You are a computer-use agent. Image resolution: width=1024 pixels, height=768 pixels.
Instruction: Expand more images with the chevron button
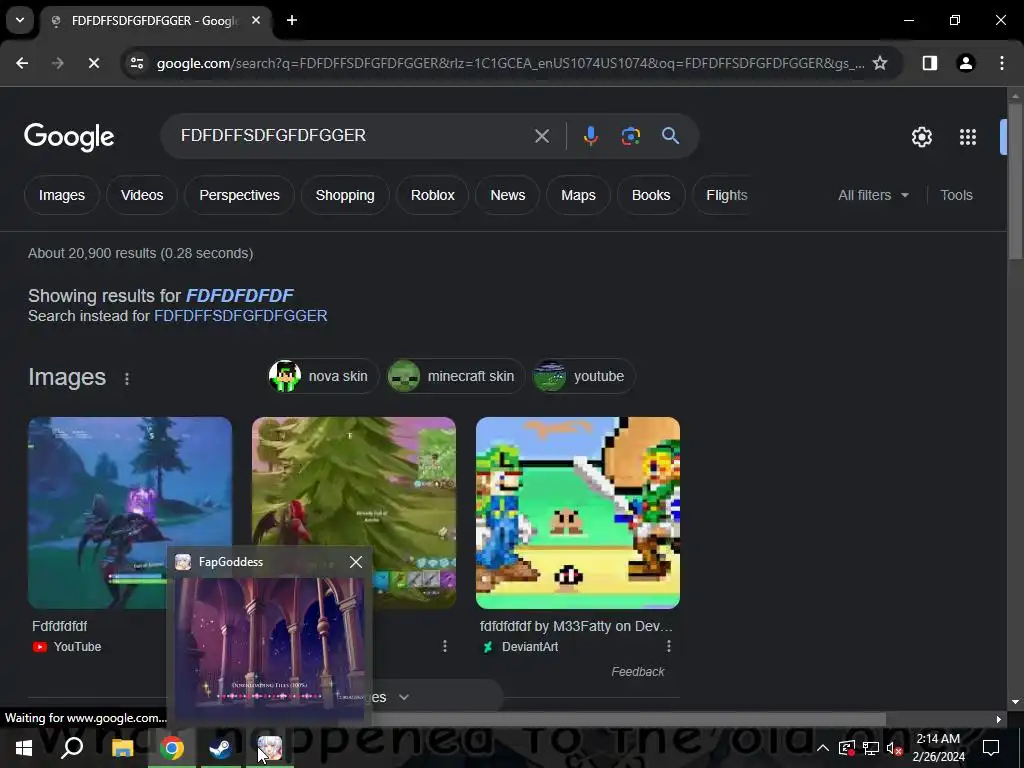404,697
